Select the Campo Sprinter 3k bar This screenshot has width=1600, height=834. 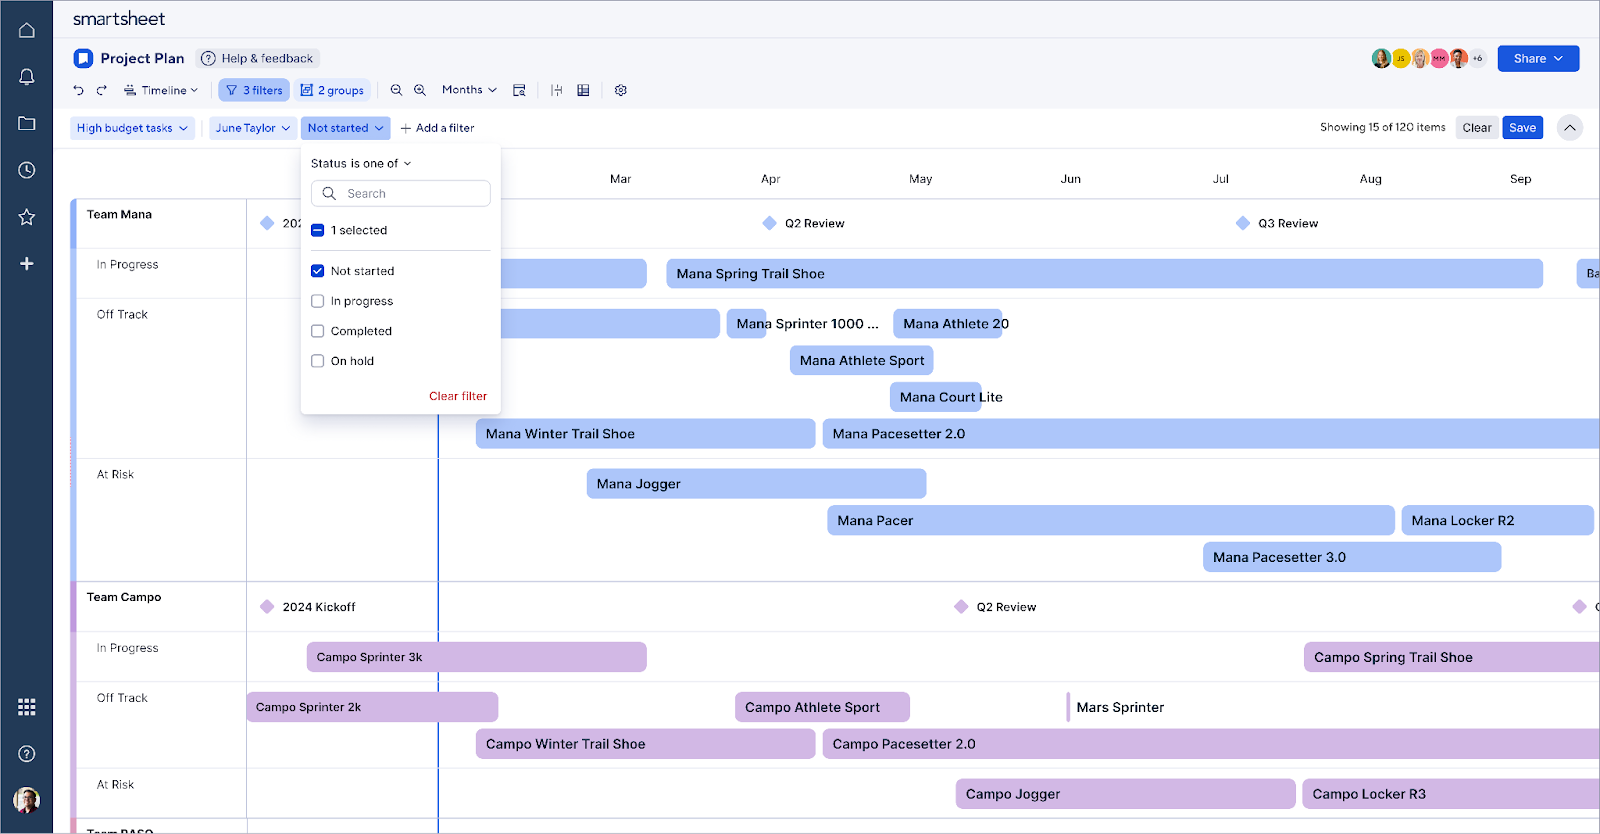(477, 657)
